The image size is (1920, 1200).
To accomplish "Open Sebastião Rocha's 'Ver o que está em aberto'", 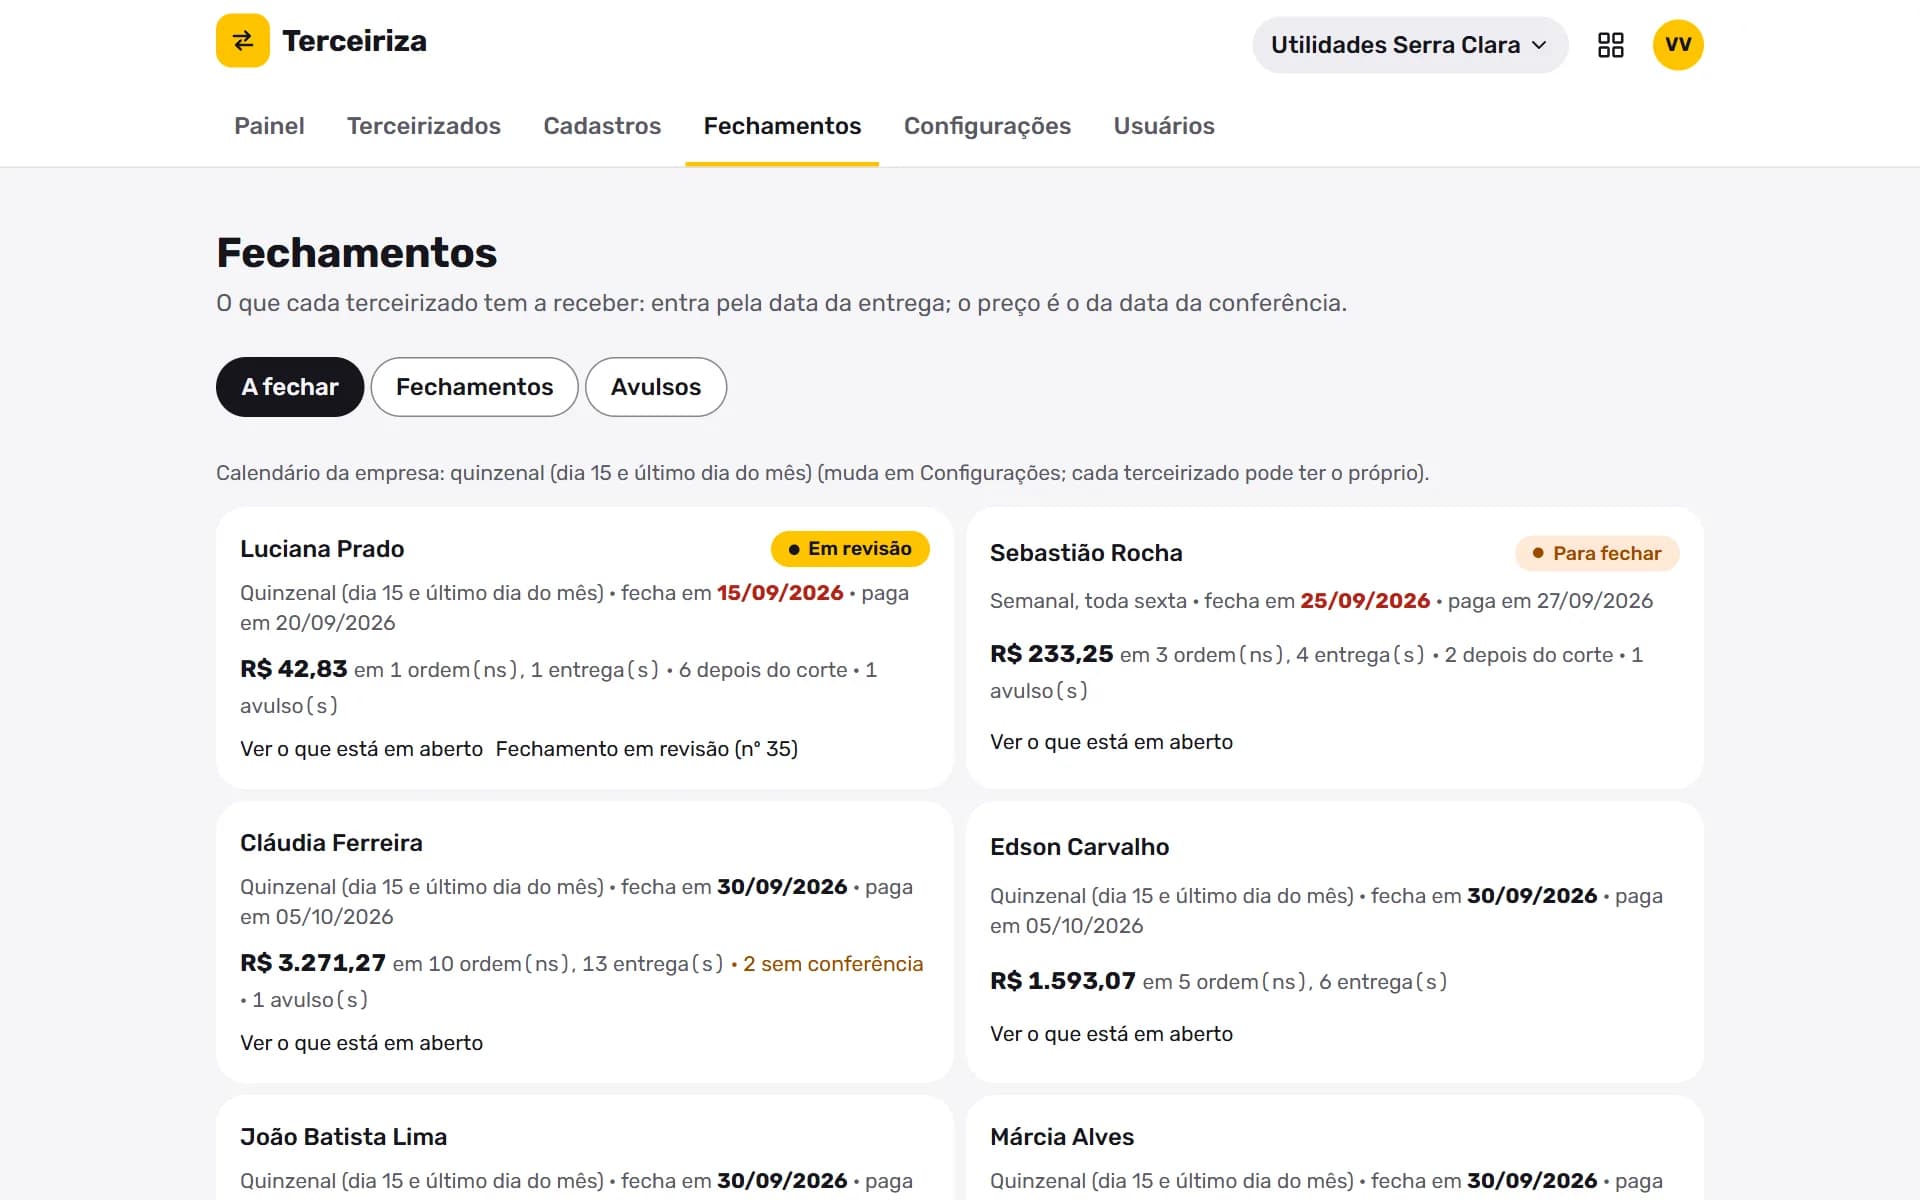I will [1111, 742].
